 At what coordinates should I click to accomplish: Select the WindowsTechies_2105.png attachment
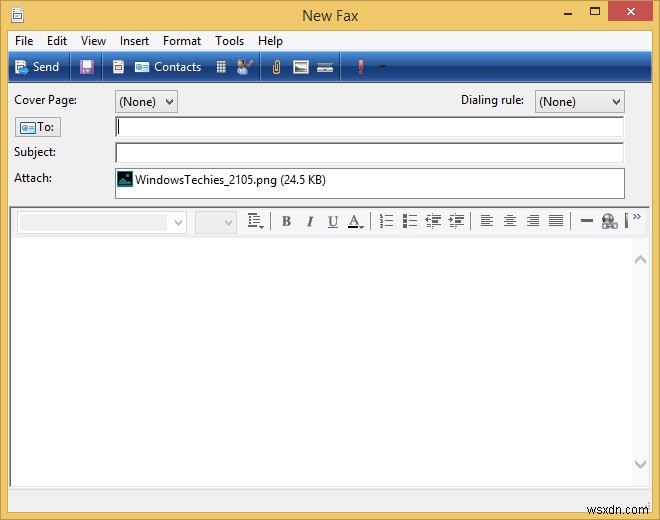[221, 180]
